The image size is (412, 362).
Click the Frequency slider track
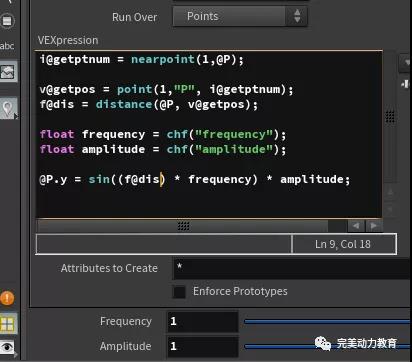pyautogui.click(x=327, y=322)
